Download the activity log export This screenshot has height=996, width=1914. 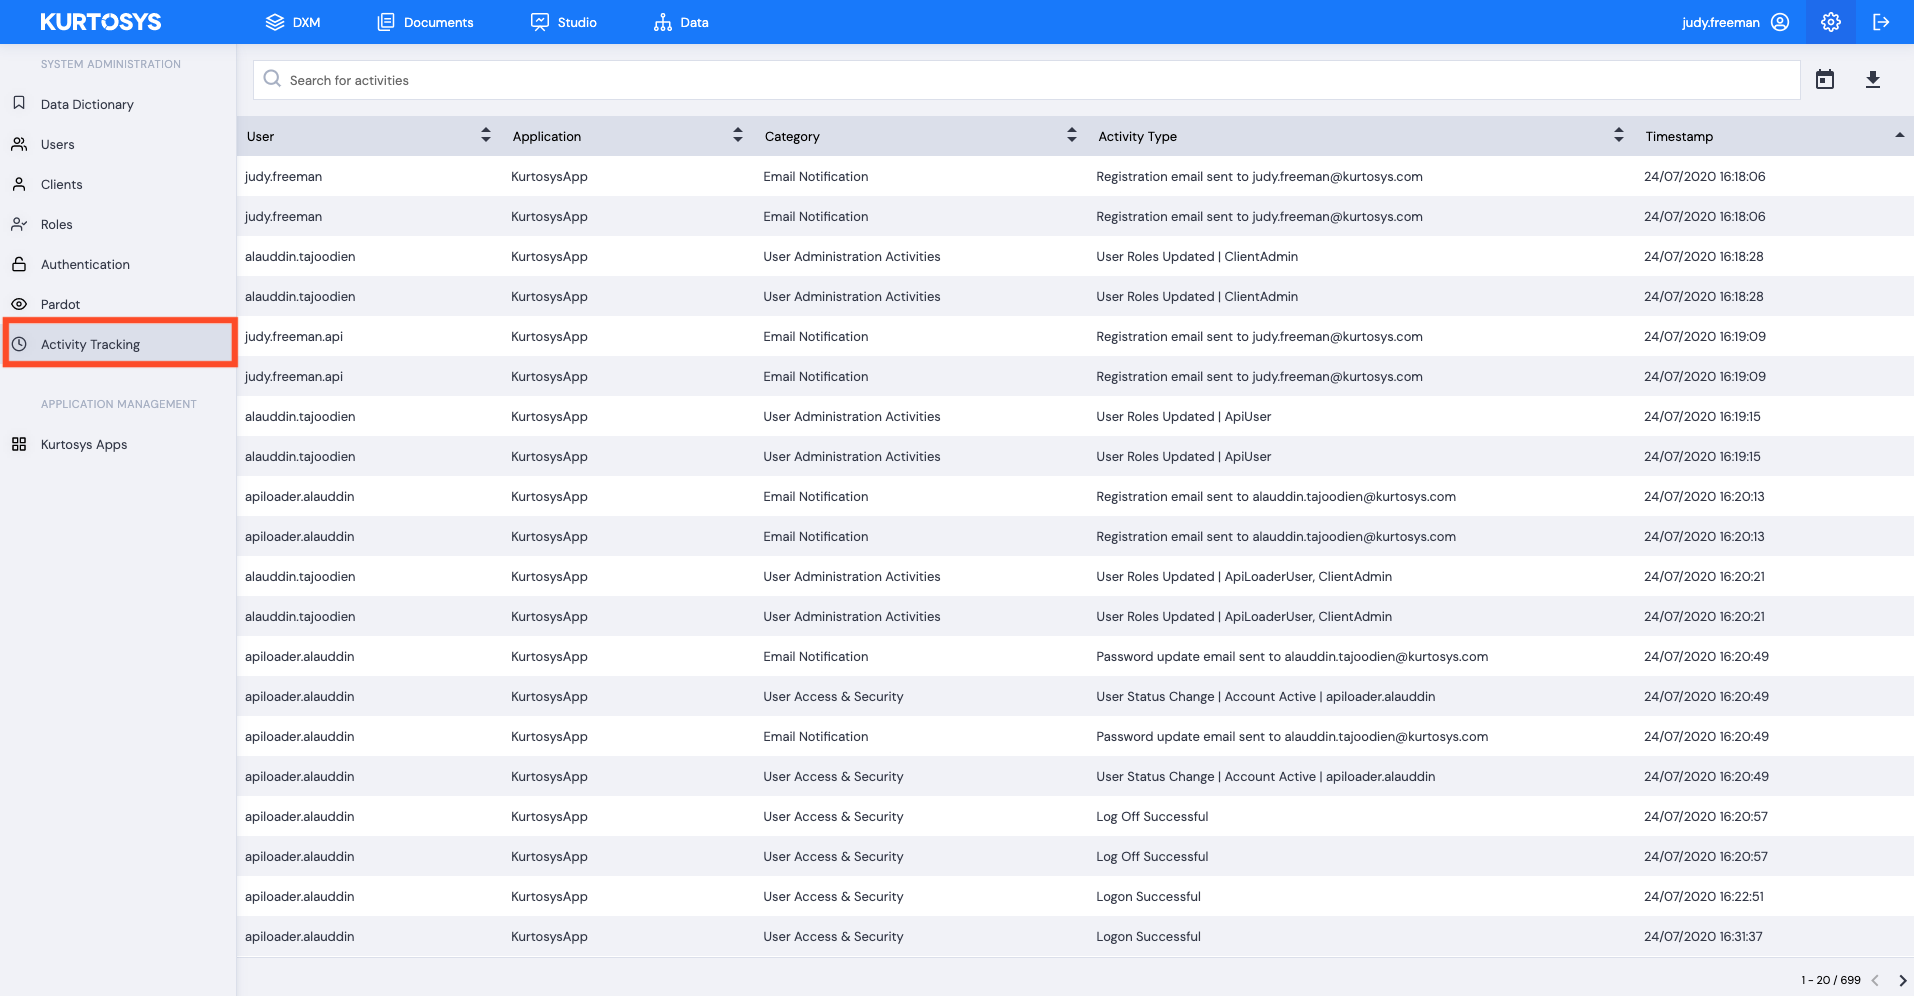coord(1872,80)
